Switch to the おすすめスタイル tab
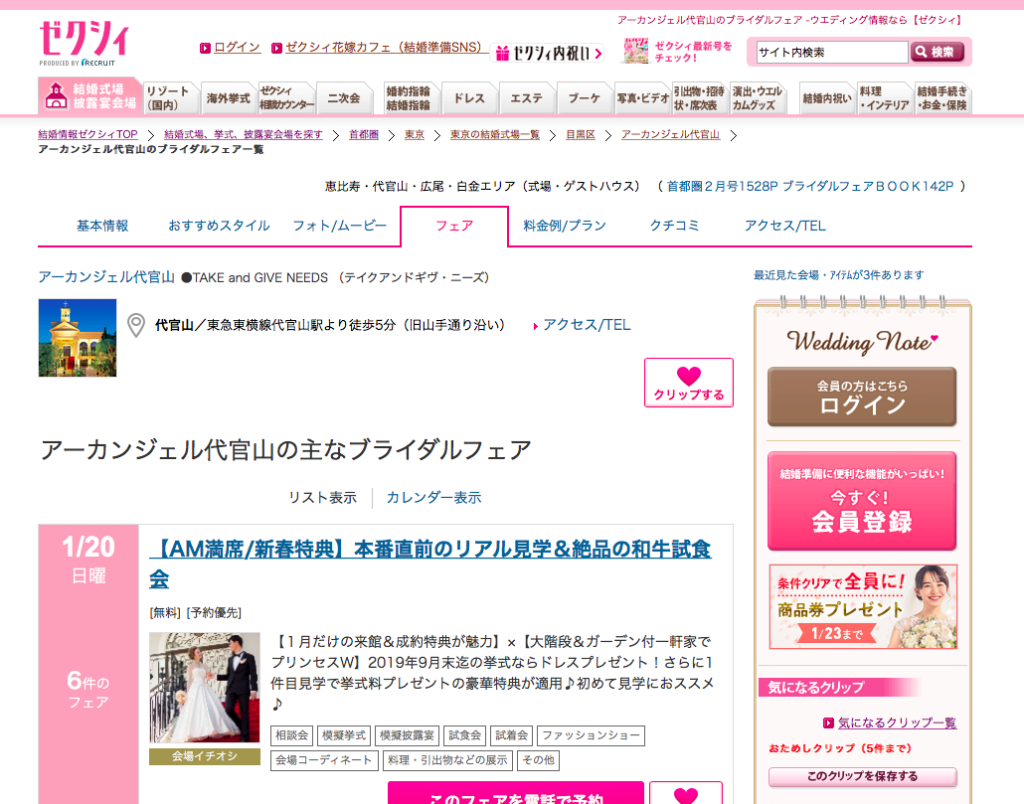 coord(219,226)
